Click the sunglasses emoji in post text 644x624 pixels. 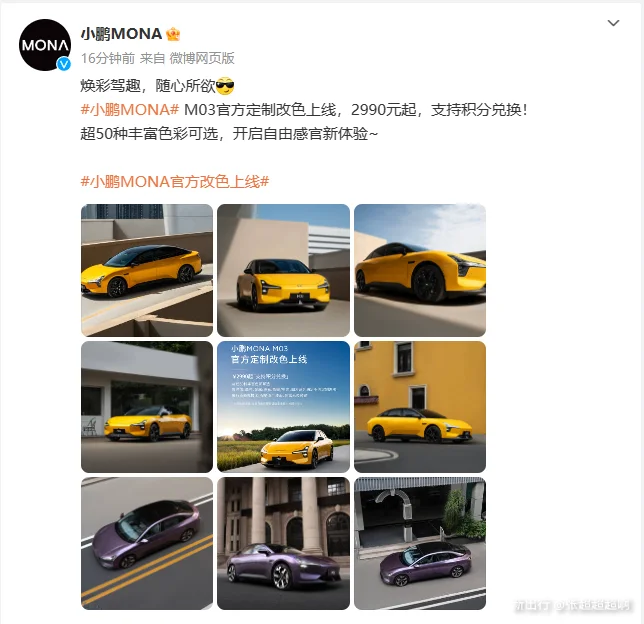point(225,86)
